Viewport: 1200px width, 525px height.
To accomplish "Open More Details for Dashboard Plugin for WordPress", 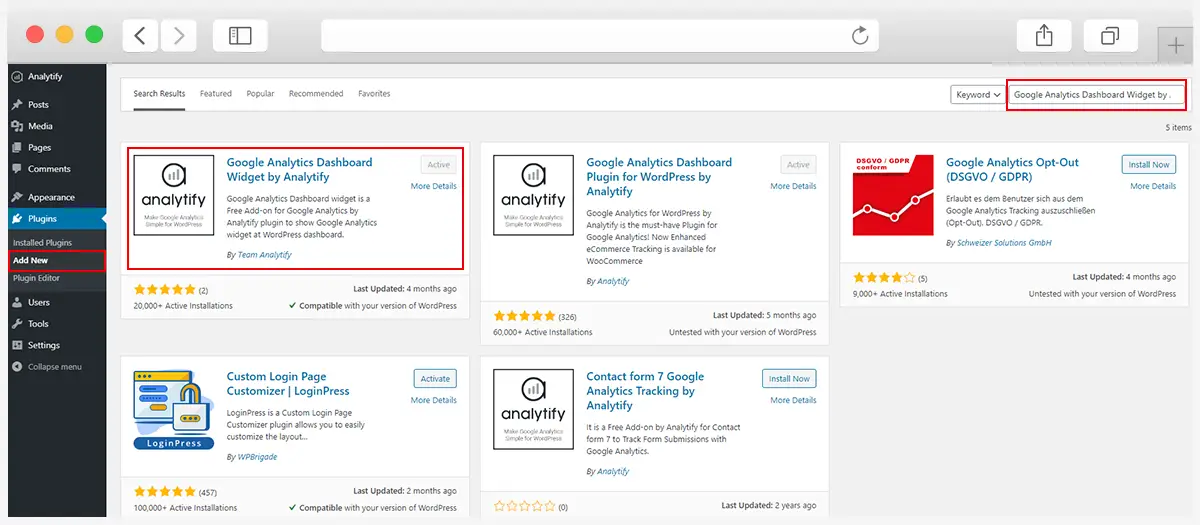I will (x=793, y=186).
